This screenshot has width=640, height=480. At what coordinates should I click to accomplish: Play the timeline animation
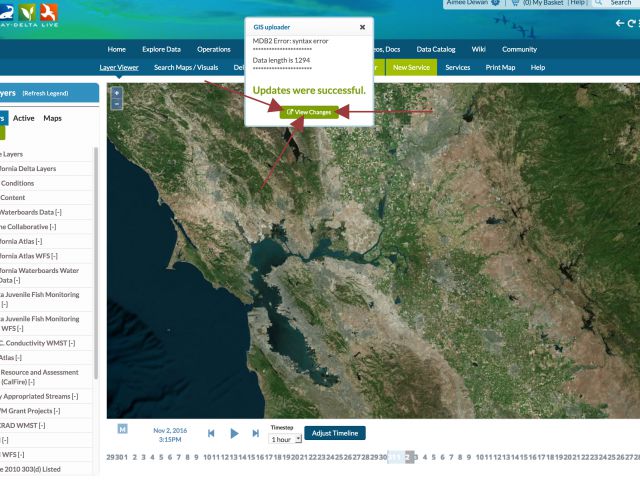click(234, 433)
